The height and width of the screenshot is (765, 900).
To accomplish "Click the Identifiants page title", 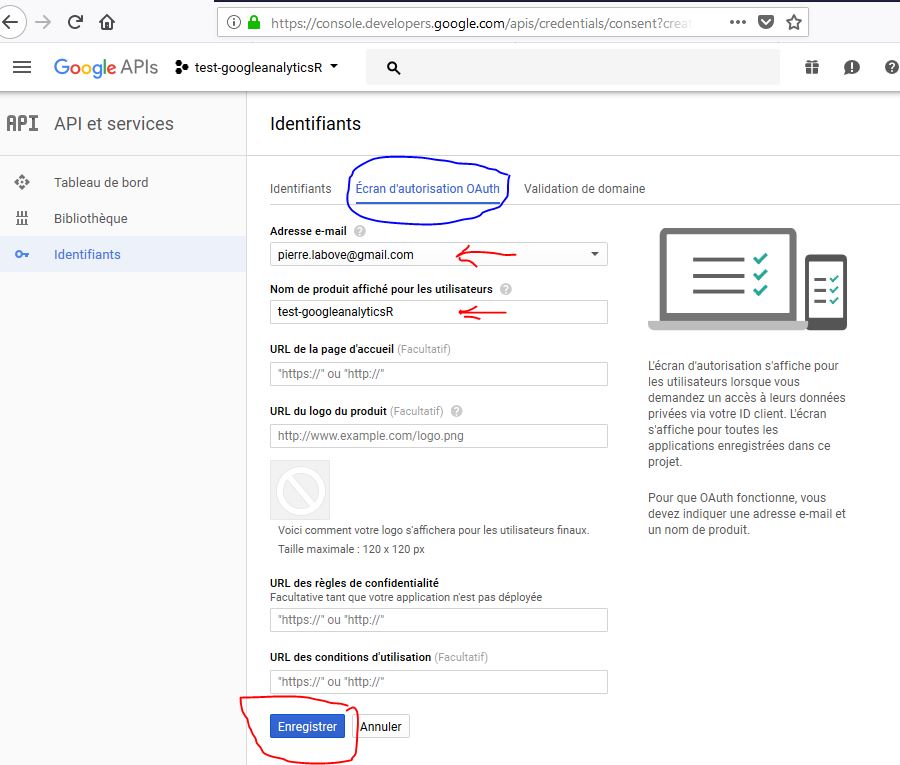I will click(x=316, y=124).
